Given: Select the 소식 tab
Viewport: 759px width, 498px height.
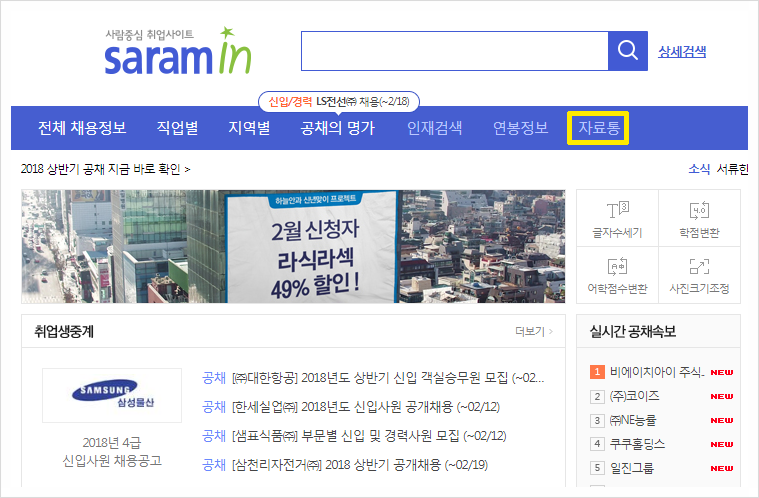Looking at the screenshot, I should [x=699, y=169].
